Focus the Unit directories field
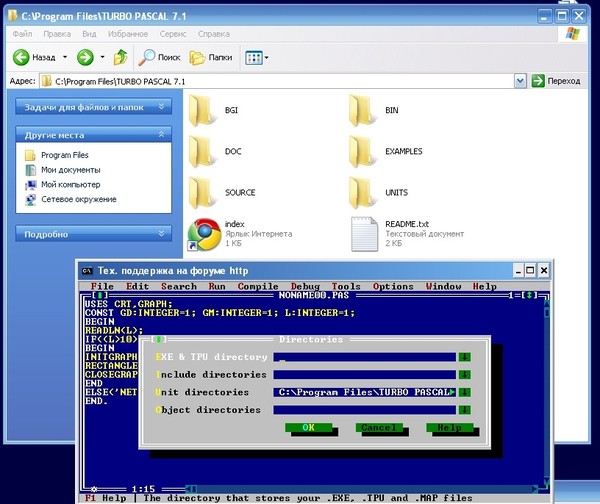Screen dimensions: 600x504 click(x=365, y=392)
